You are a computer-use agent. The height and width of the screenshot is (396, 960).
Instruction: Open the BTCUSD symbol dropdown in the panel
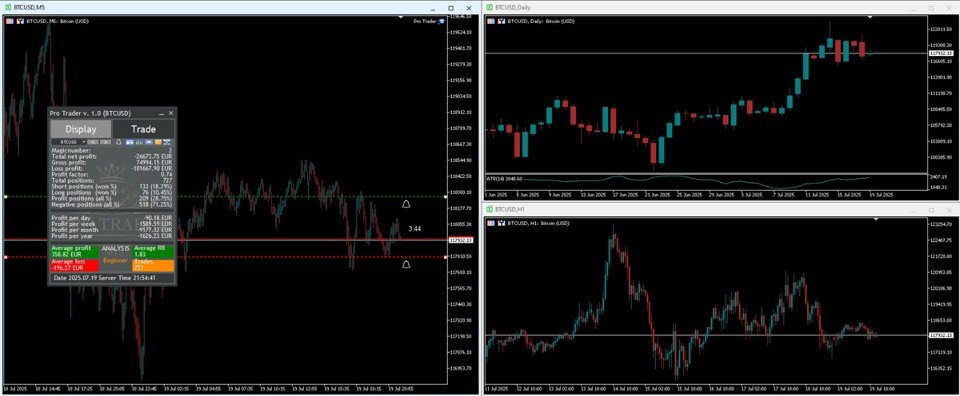pyautogui.click(x=69, y=142)
